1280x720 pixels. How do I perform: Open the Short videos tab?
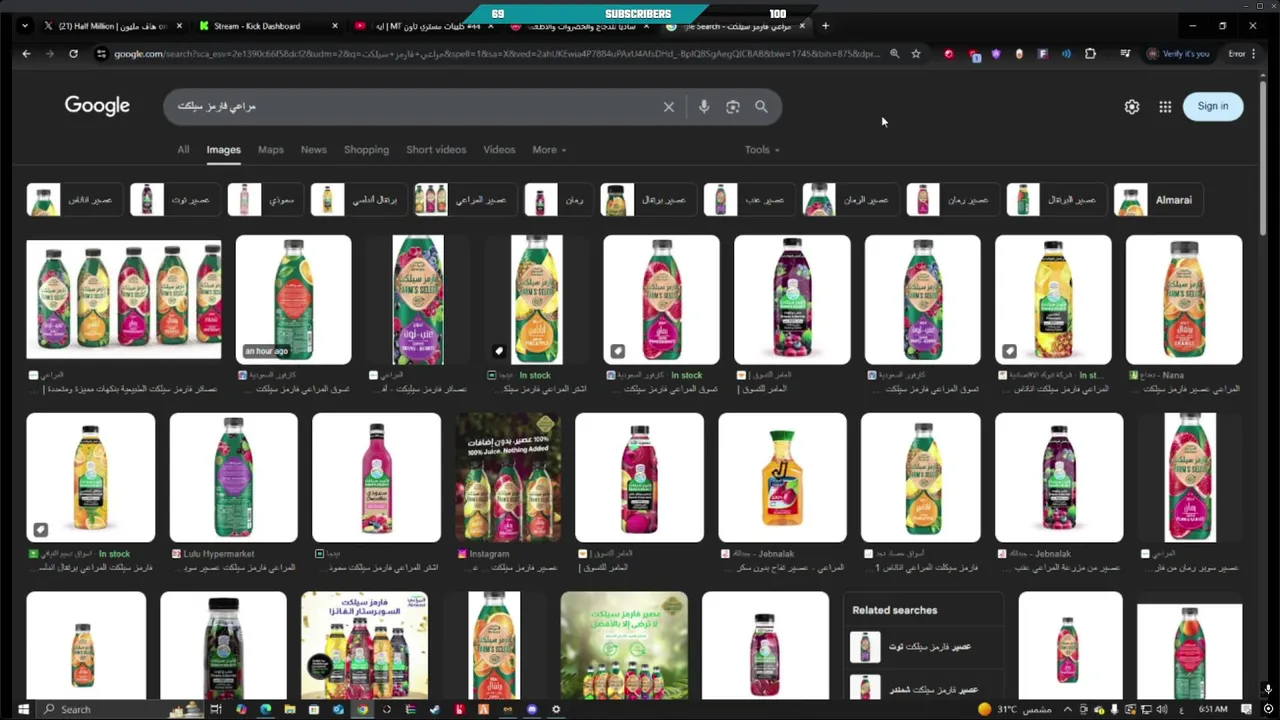pos(436,150)
